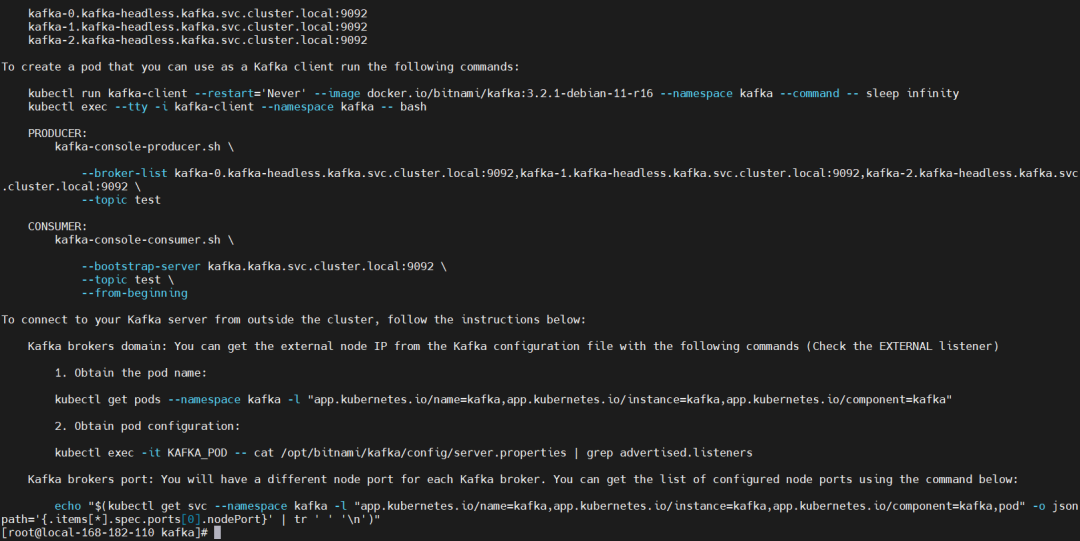Click the '--from-beginning' option
The height and width of the screenshot is (541, 1080).
click(134, 293)
